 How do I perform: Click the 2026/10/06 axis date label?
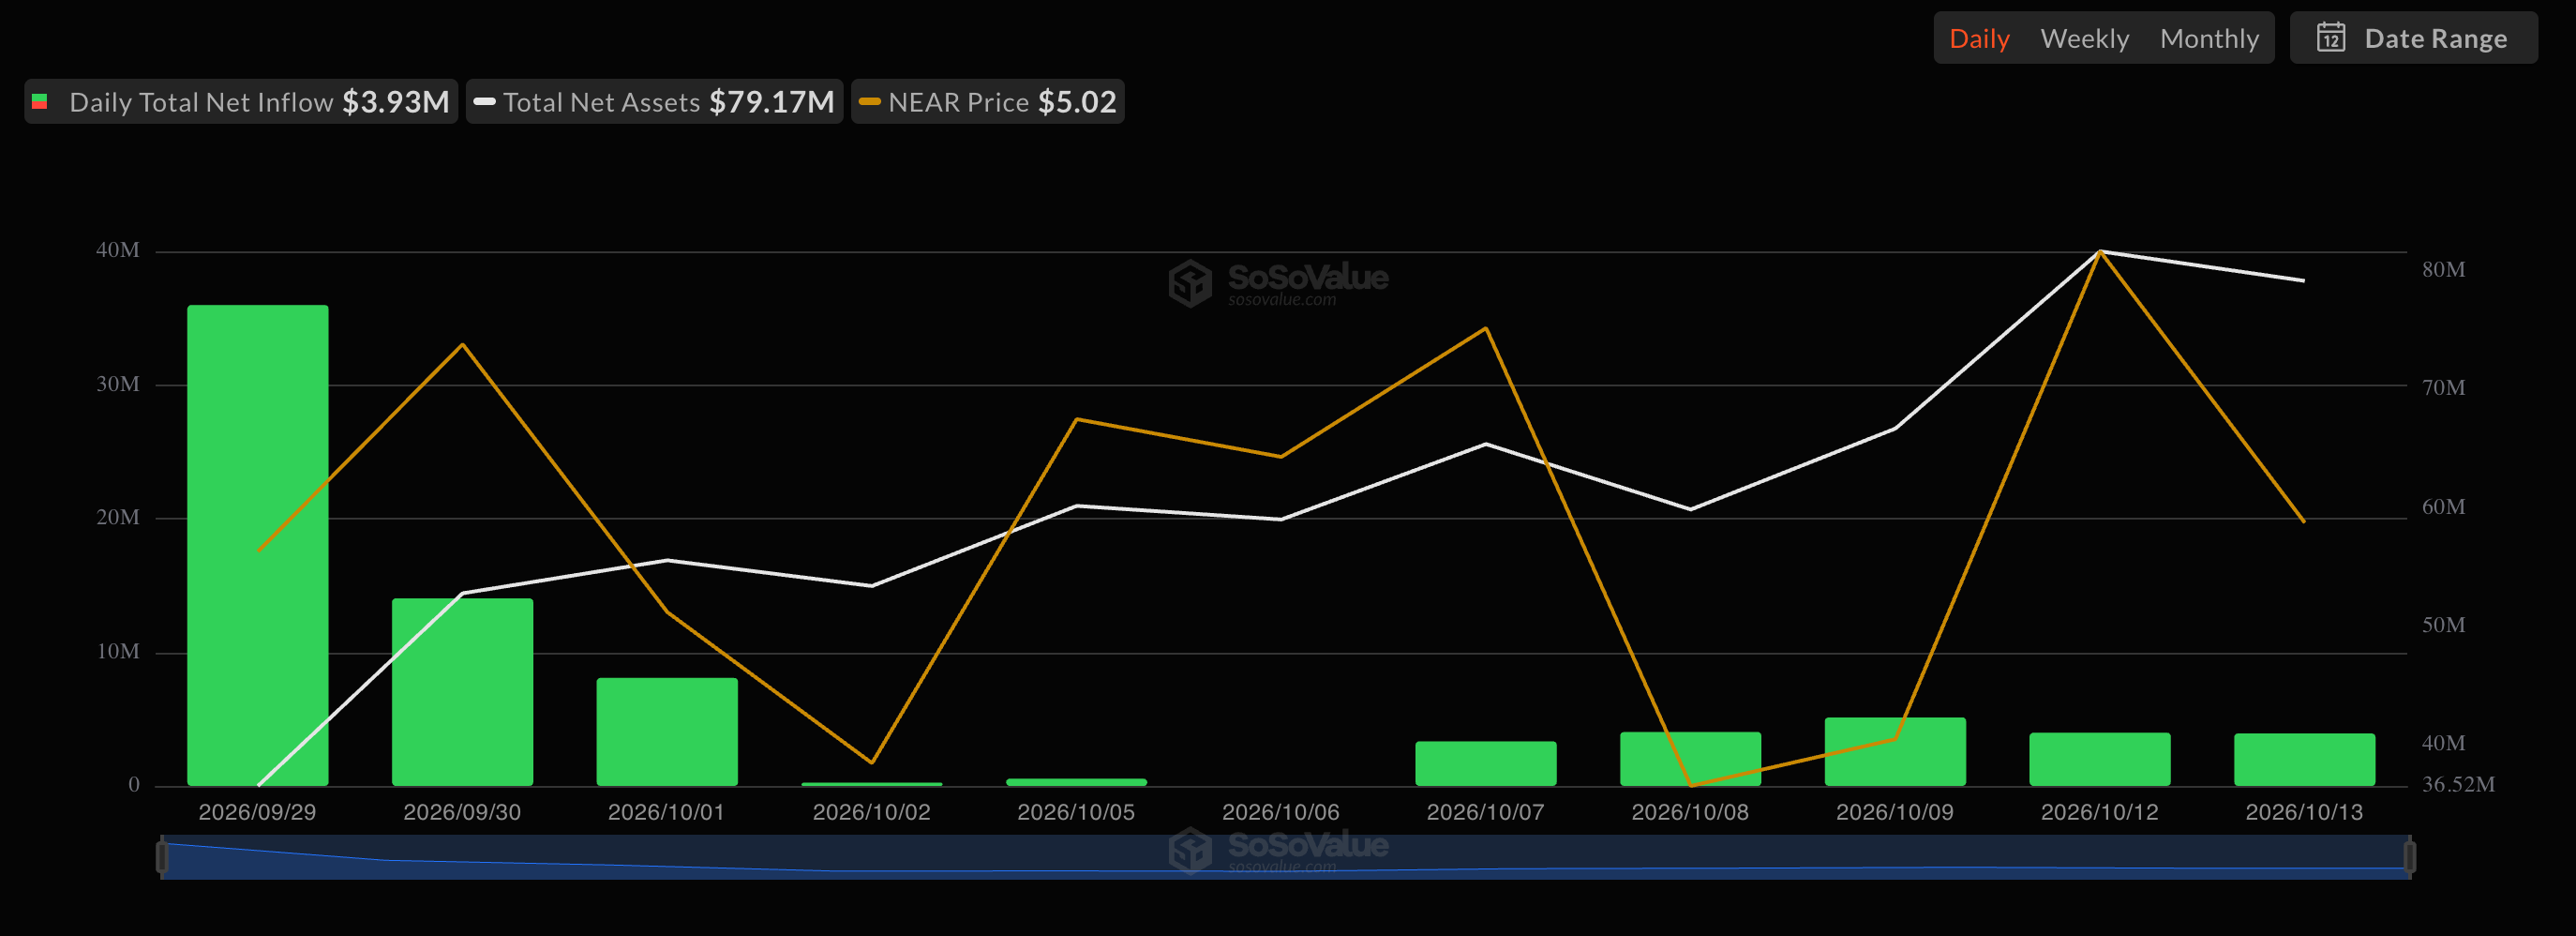[1280, 812]
